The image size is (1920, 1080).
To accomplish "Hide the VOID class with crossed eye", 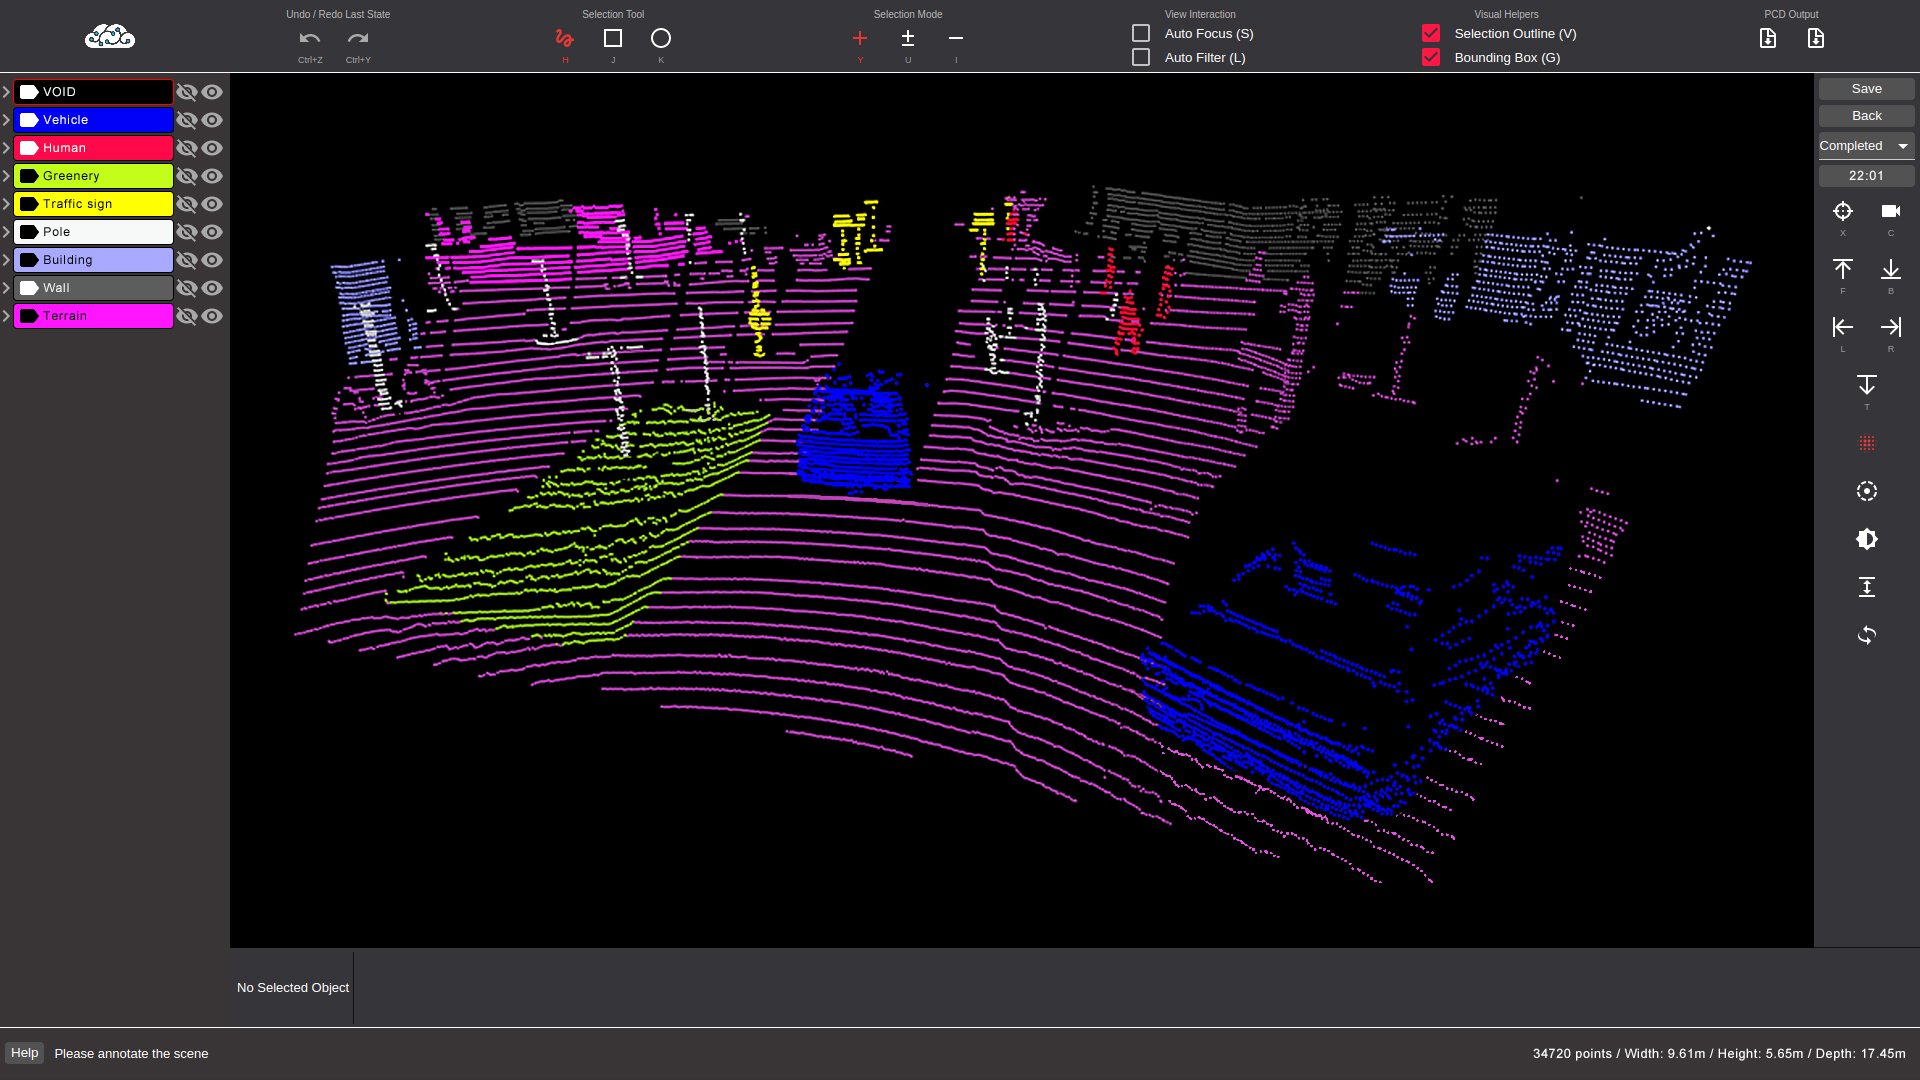I will pyautogui.click(x=187, y=92).
